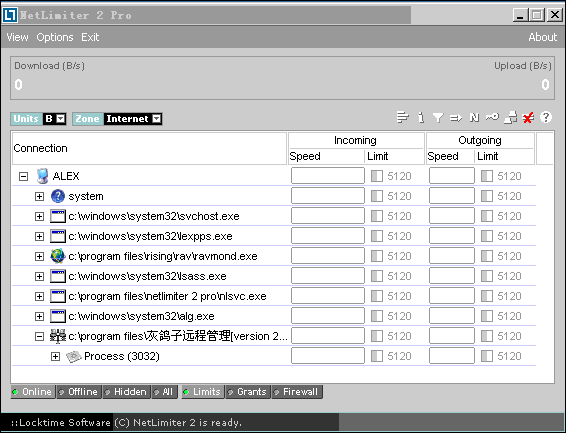566x433 pixels.
Task: Enable outgoing limit checkbox for ALEX
Action: click(487, 176)
